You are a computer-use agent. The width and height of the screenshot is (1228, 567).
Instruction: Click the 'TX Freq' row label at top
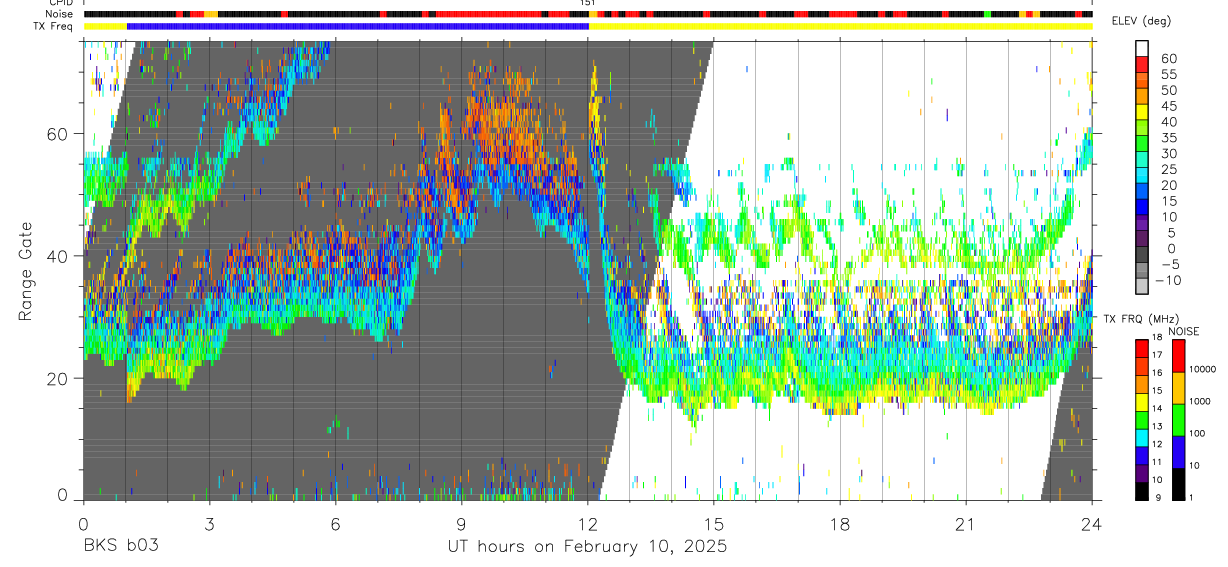click(x=55, y=26)
